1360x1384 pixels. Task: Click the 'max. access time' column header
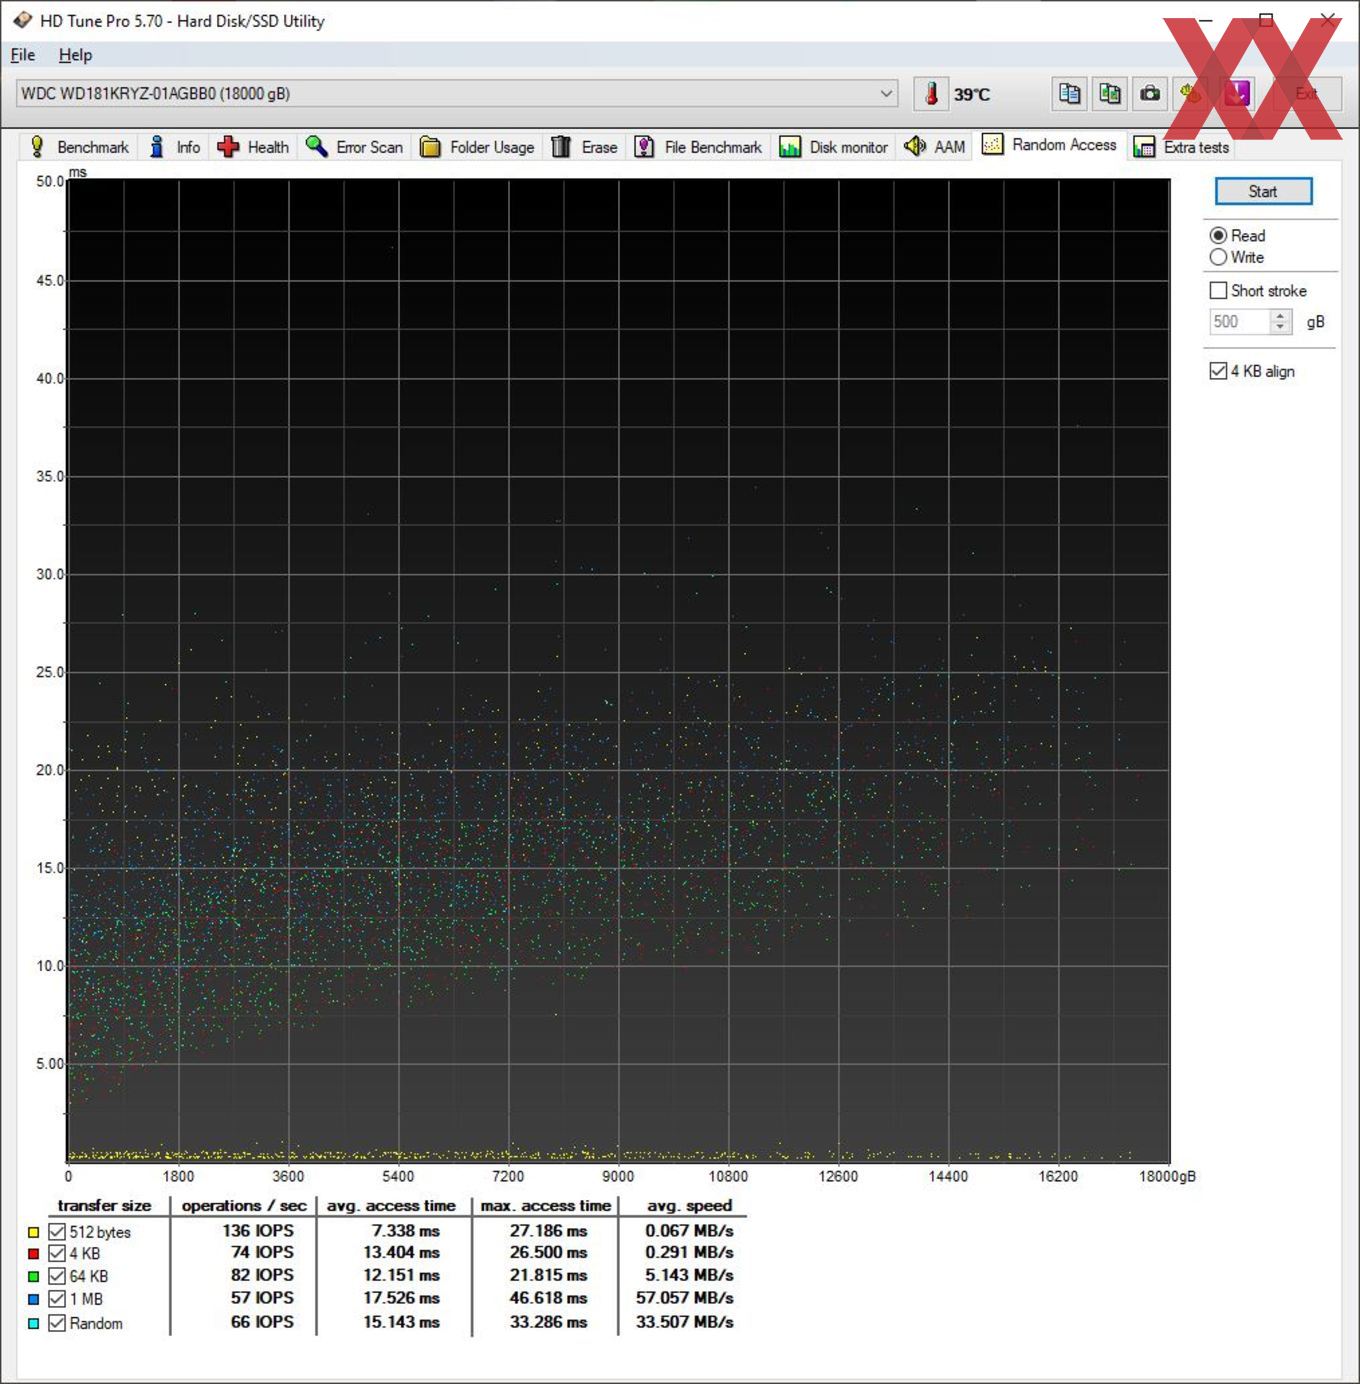[x=545, y=1206]
